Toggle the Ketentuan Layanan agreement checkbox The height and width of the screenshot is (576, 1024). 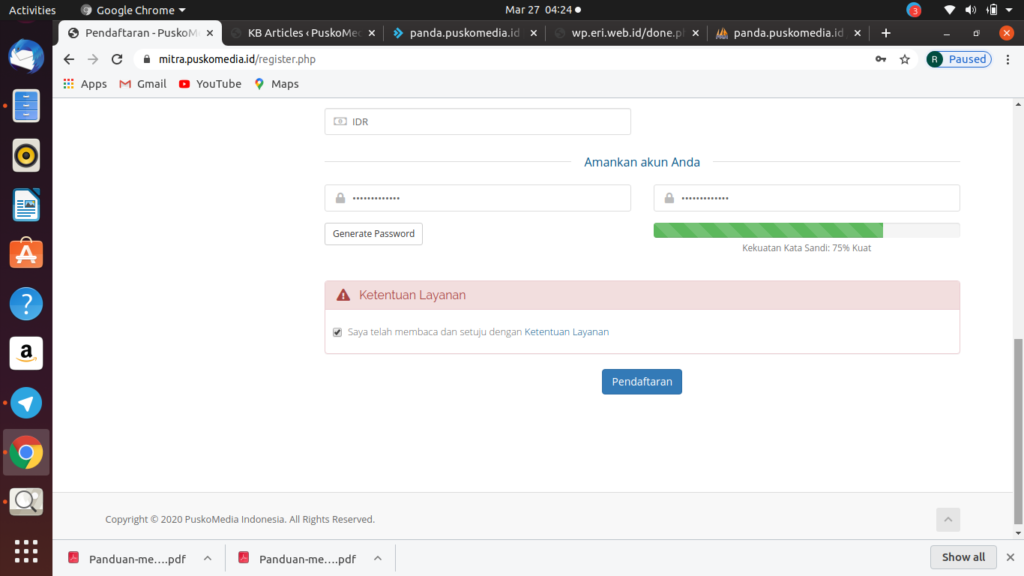pos(337,332)
